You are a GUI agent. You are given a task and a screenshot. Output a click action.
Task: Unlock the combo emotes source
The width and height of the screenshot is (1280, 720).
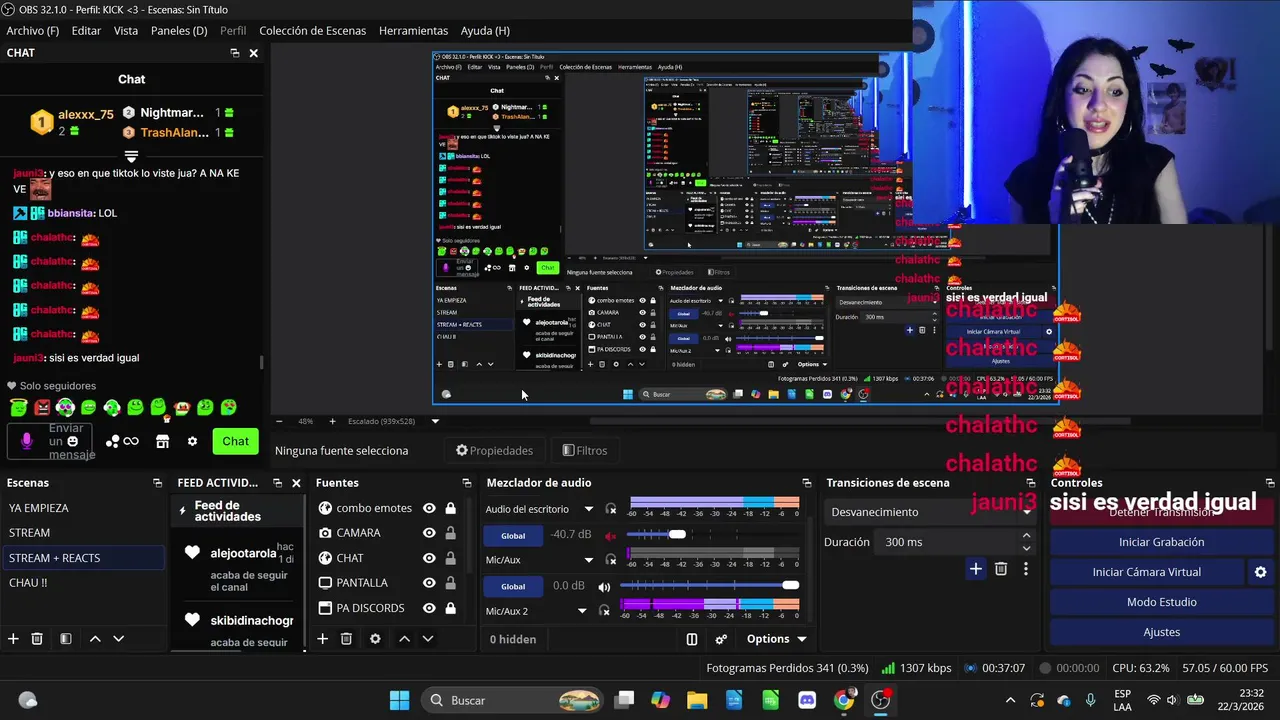point(450,508)
